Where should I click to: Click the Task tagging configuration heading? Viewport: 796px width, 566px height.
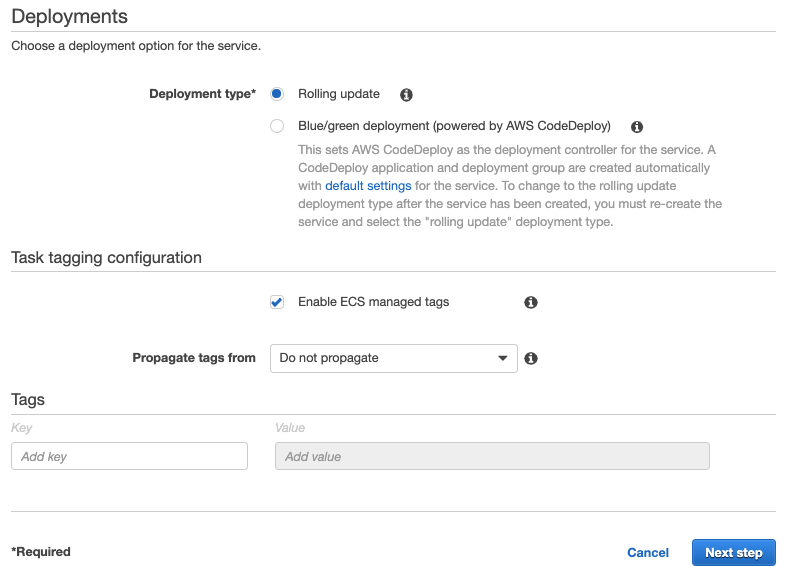pyautogui.click(x=106, y=258)
